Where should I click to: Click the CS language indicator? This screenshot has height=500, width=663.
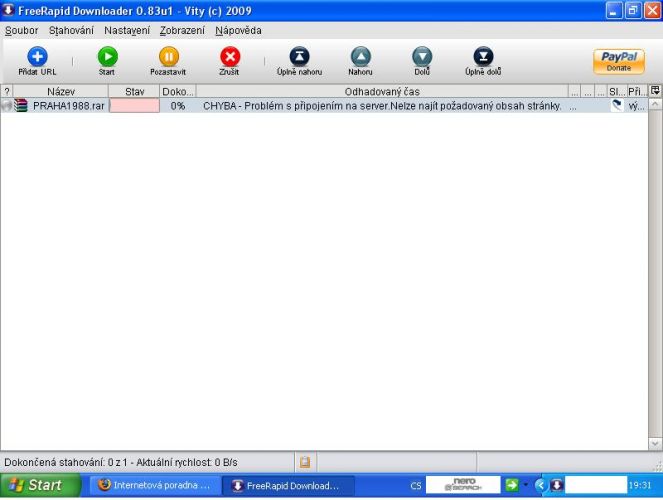416,486
